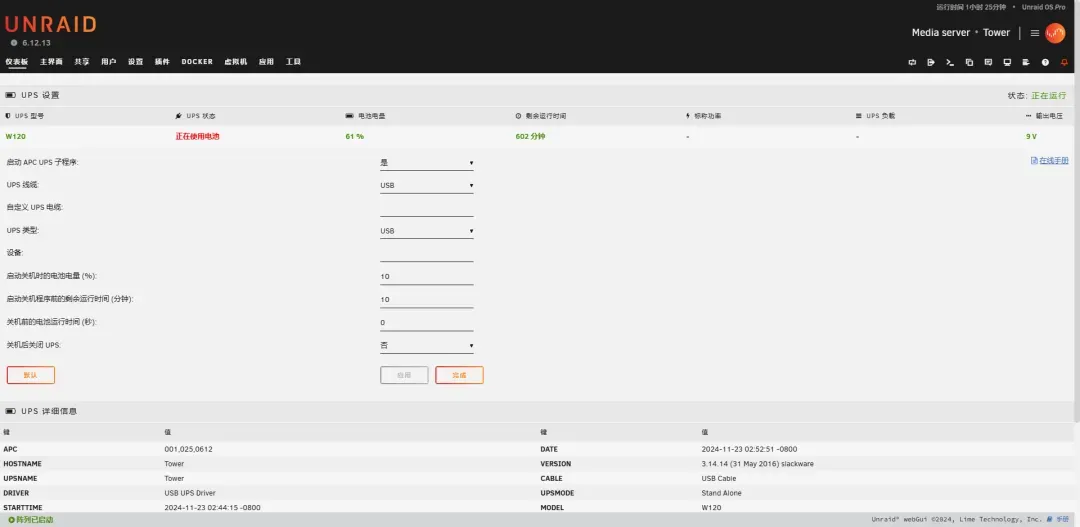Screen dimensions: 1080x527
Task: Open the 插件 menu tab
Action: pos(162,62)
